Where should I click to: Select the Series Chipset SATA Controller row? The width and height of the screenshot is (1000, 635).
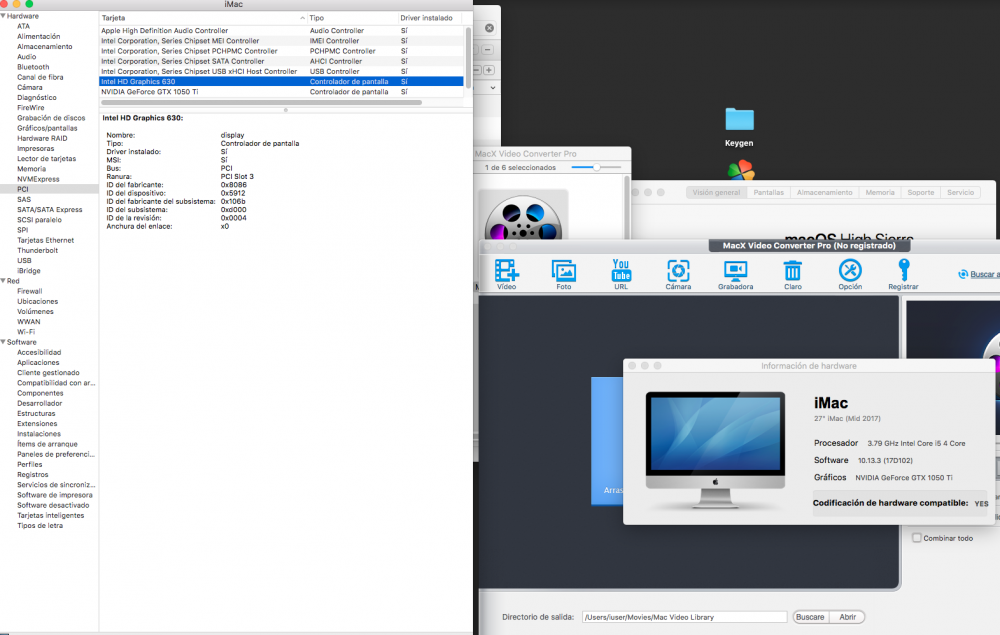(x=281, y=61)
